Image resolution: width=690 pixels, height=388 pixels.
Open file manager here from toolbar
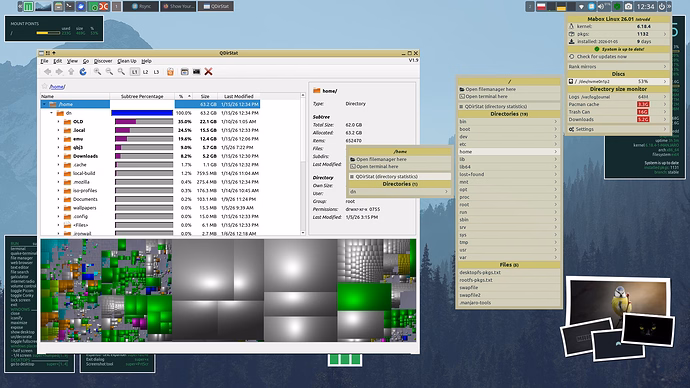(x=184, y=72)
